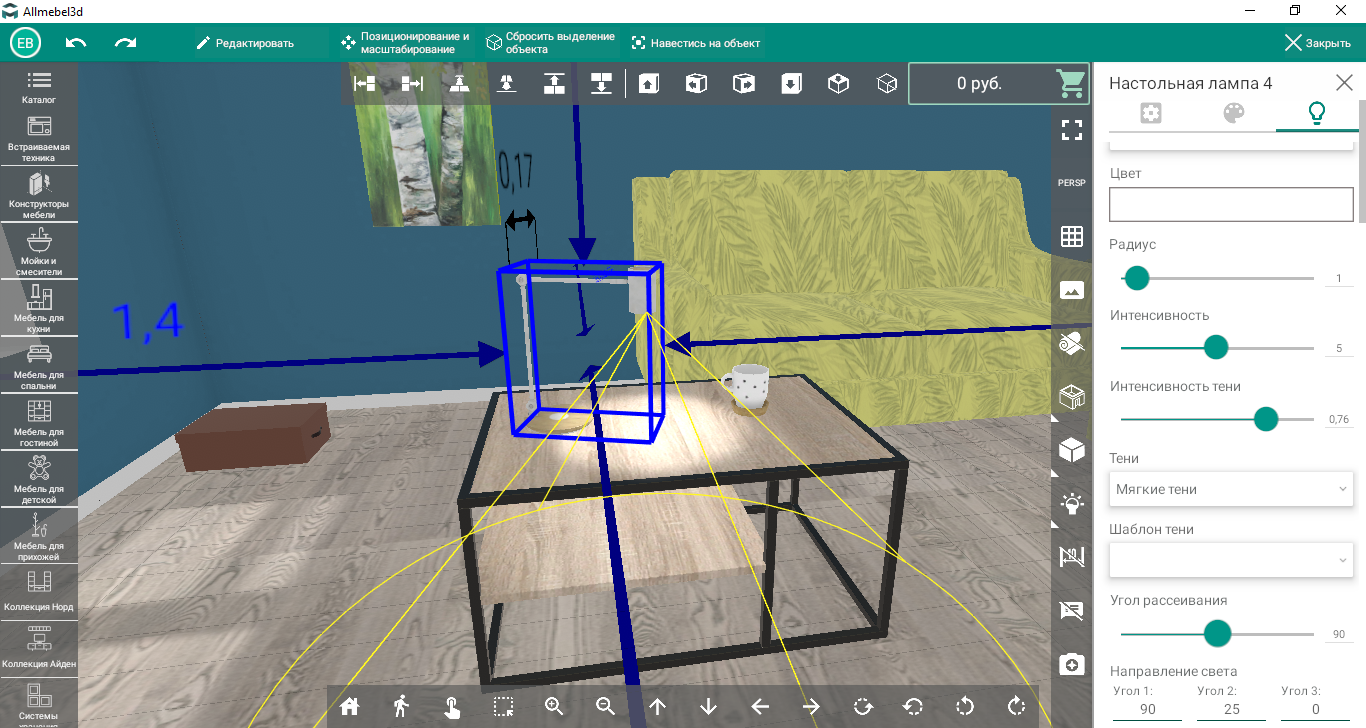Image resolution: width=1366 pixels, height=728 pixels.
Task: Reset camera to home view
Action: (x=349, y=706)
